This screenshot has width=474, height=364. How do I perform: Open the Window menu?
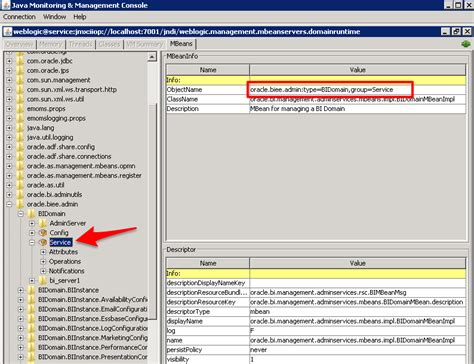click(x=54, y=17)
